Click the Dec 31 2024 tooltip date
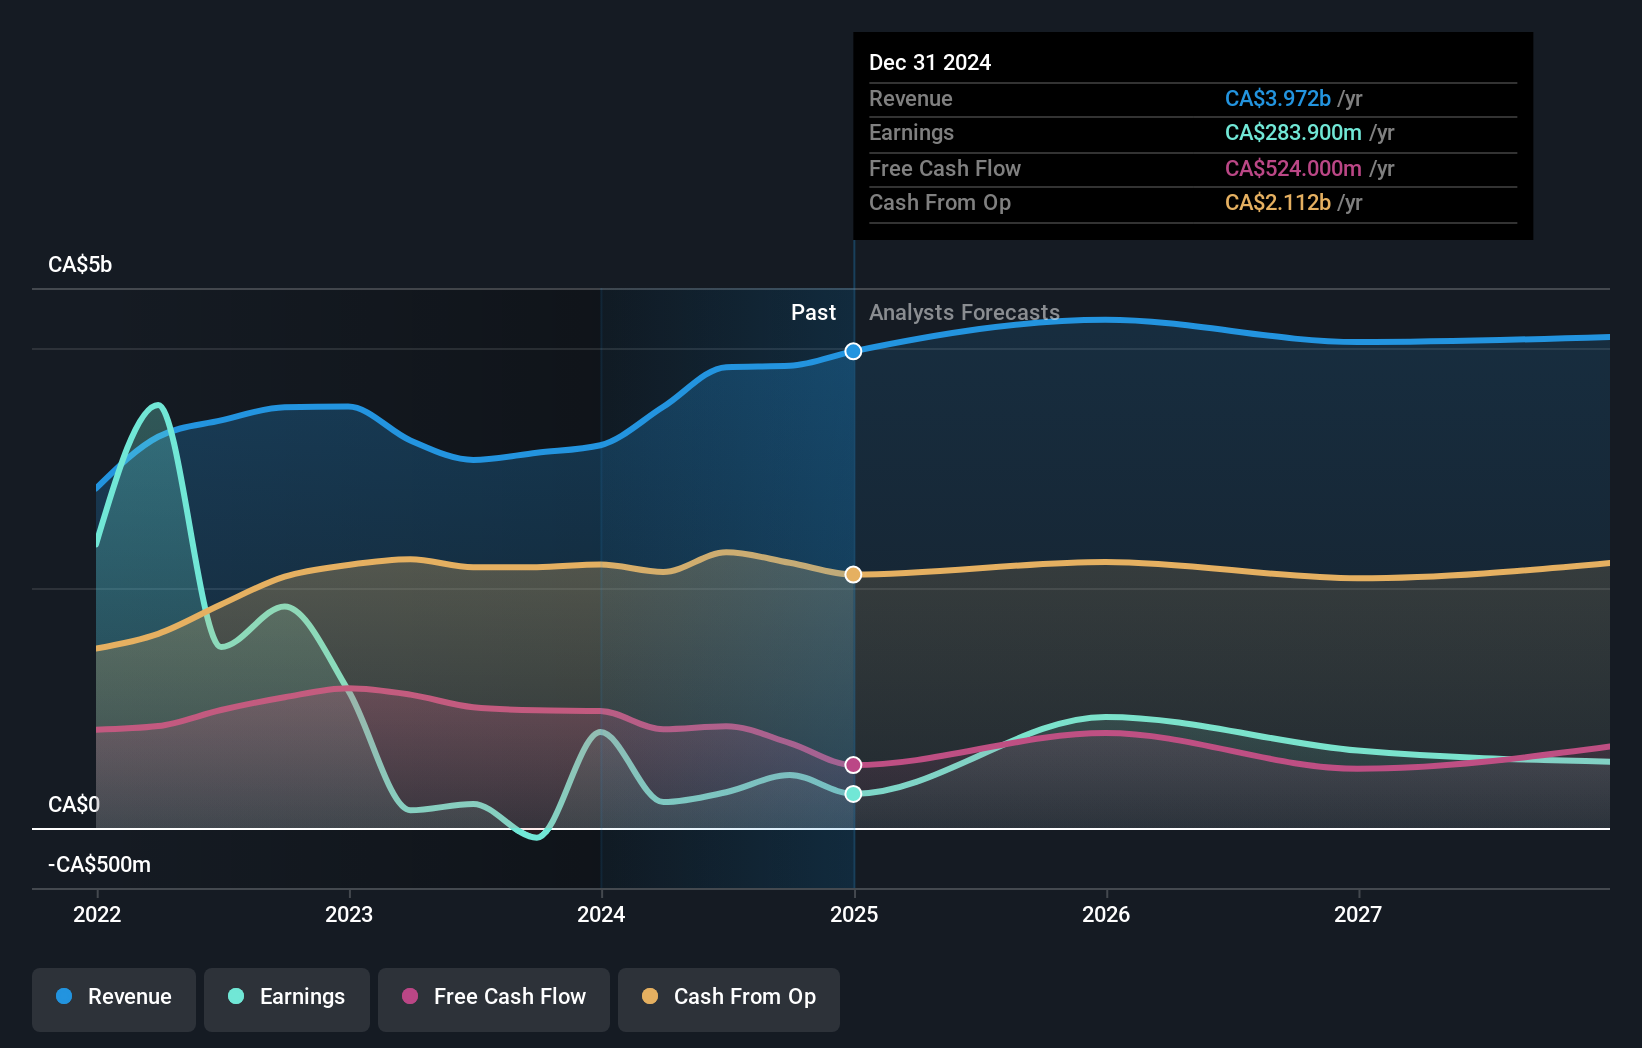Screen dimensions: 1642x1048 (930, 63)
